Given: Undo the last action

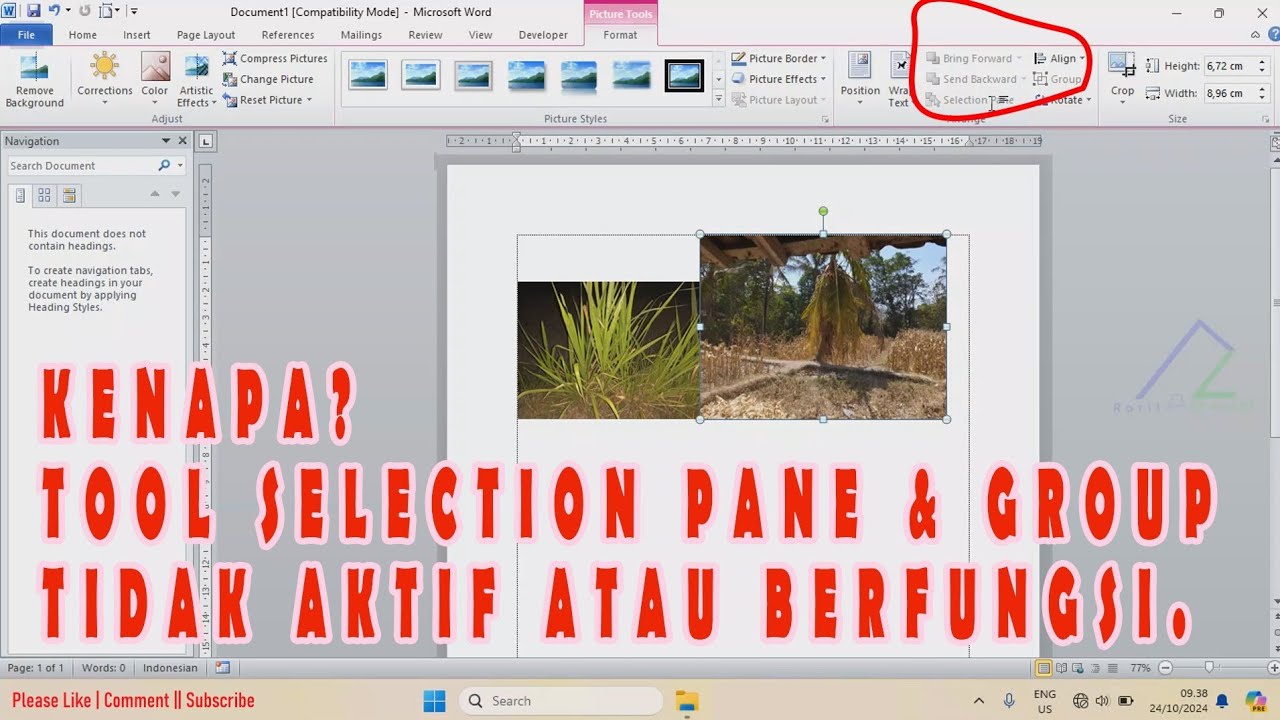Looking at the screenshot, I should point(52,11).
